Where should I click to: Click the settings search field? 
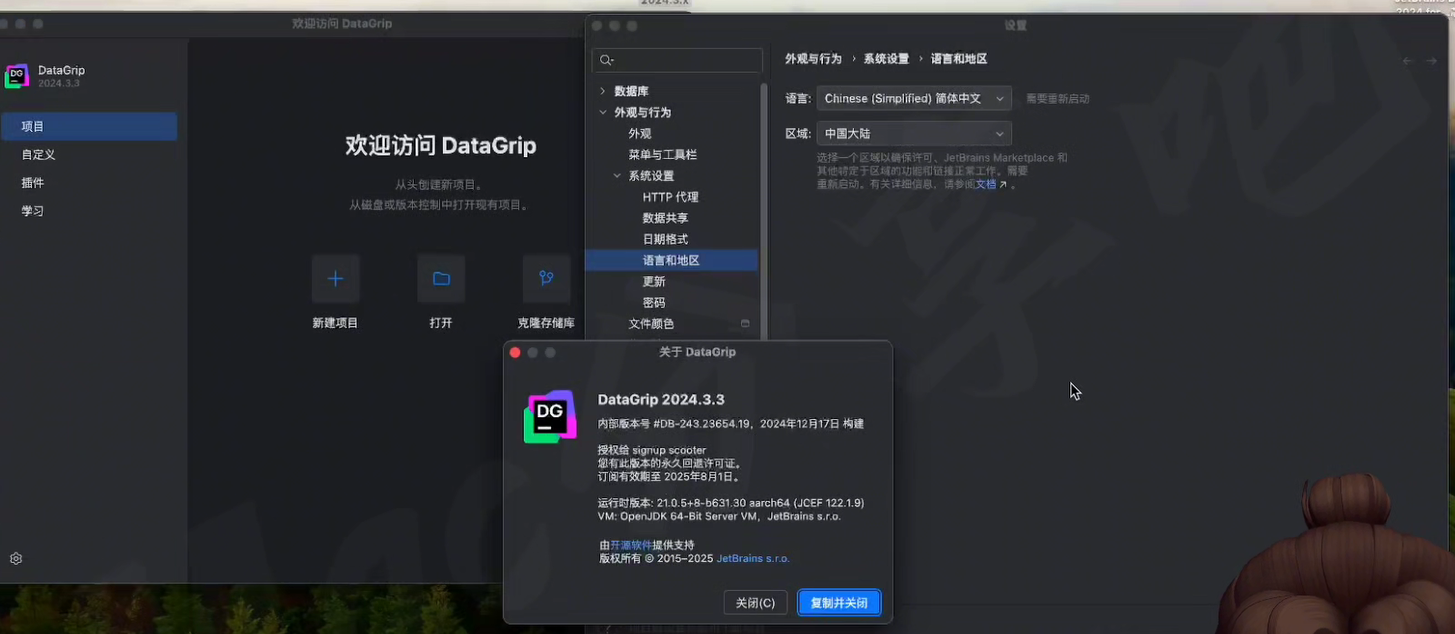677,60
